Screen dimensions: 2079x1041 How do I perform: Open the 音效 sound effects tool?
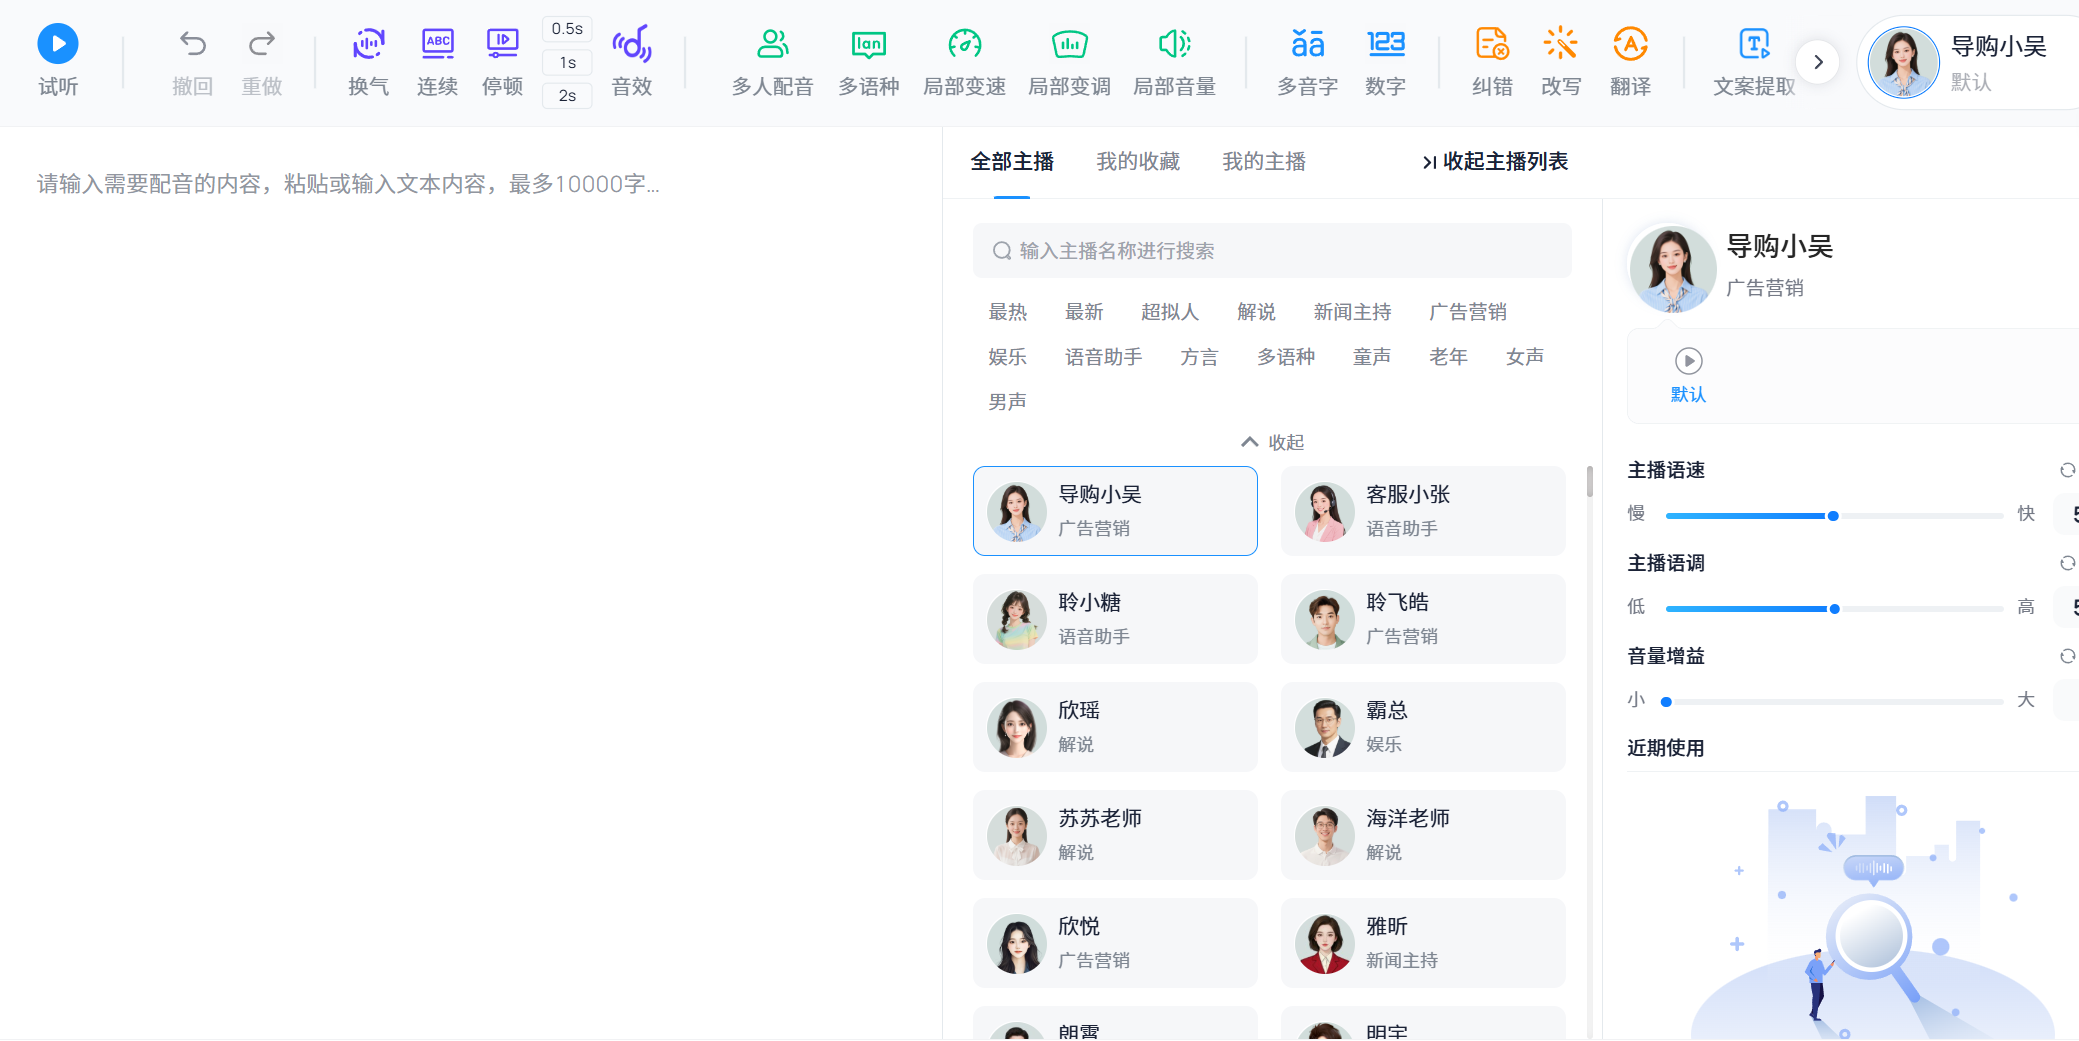(631, 60)
